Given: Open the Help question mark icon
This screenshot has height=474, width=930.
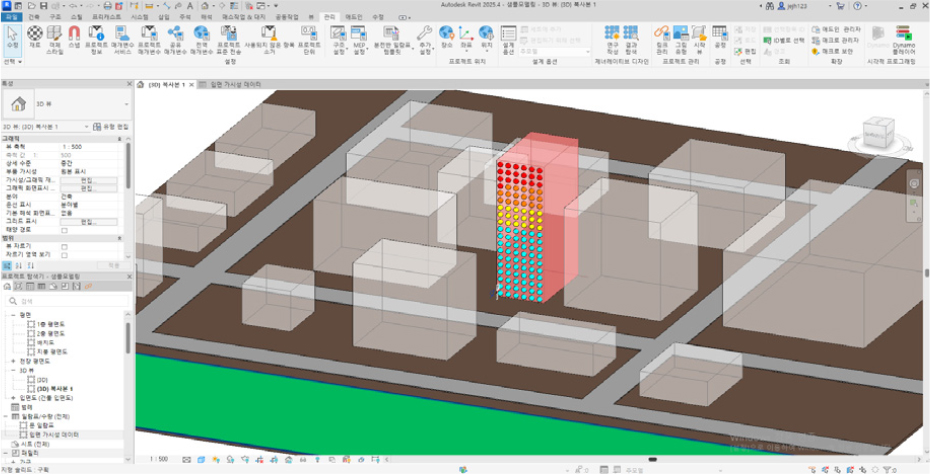Looking at the screenshot, I should tap(857, 5).
